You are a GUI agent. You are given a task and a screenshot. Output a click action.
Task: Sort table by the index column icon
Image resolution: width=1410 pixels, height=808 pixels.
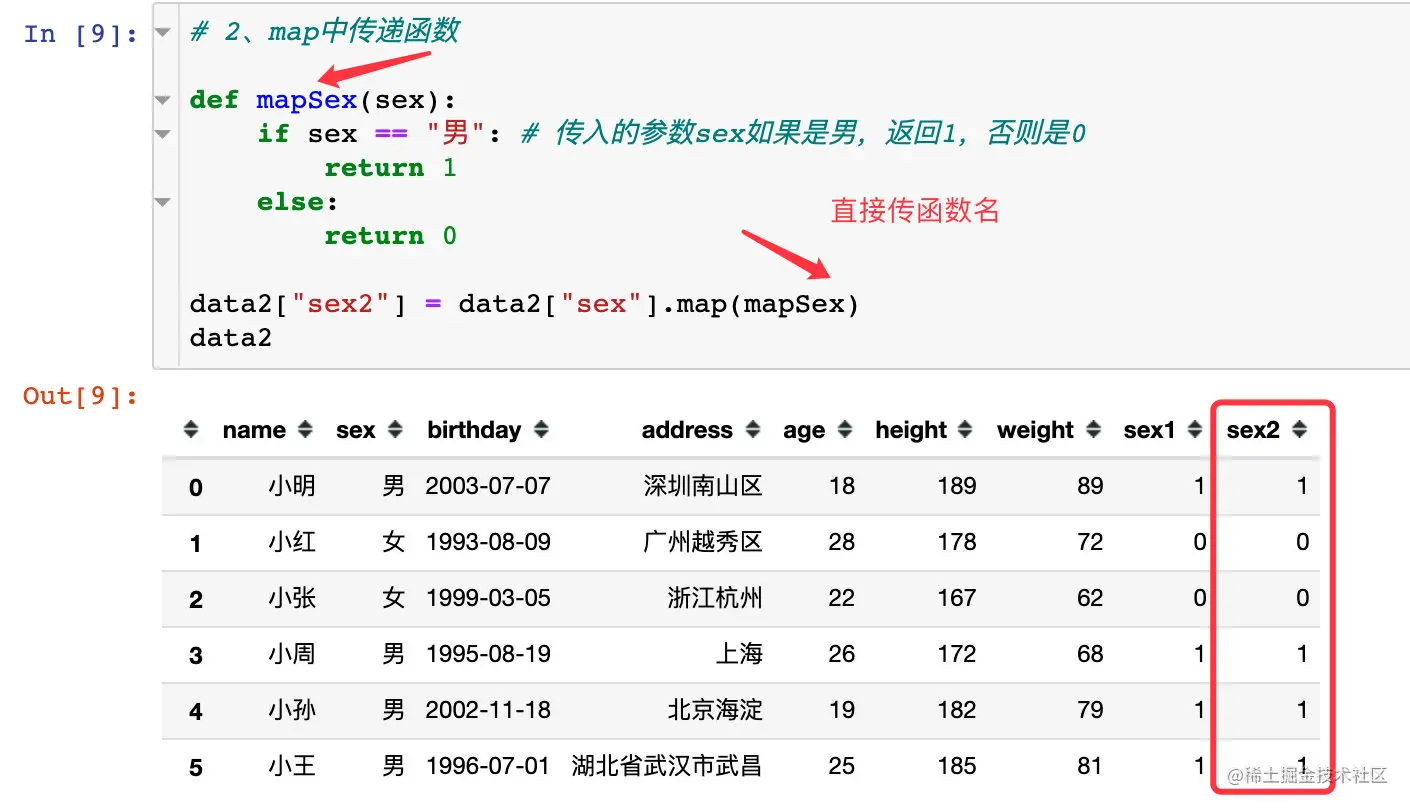pyautogui.click(x=191, y=430)
